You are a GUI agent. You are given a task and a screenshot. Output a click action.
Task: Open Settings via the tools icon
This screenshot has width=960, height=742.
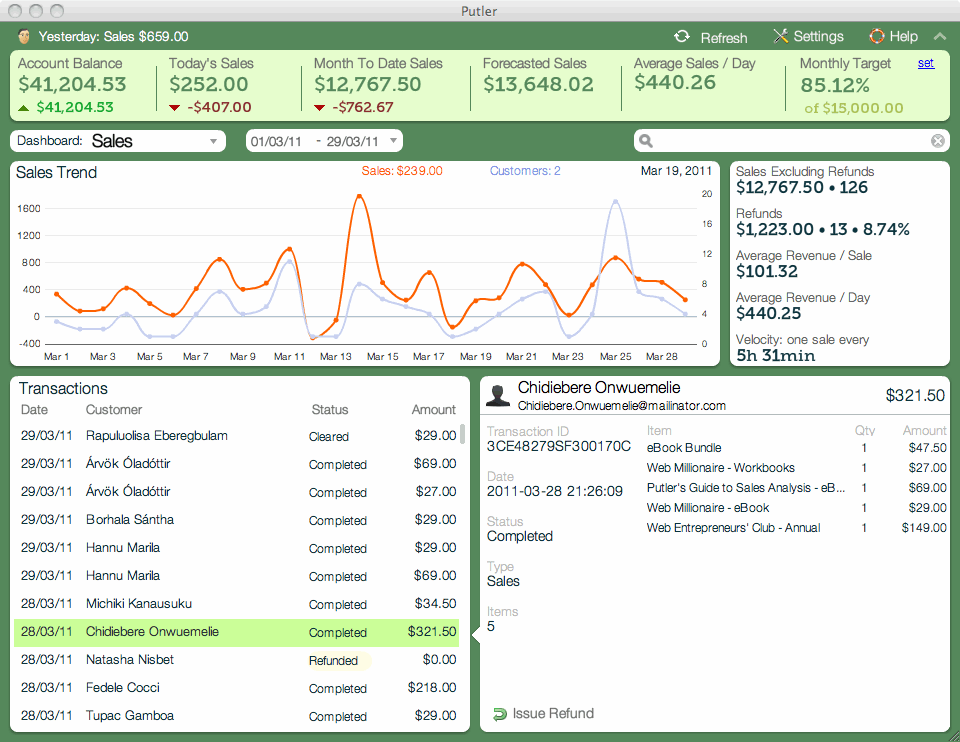pos(781,36)
